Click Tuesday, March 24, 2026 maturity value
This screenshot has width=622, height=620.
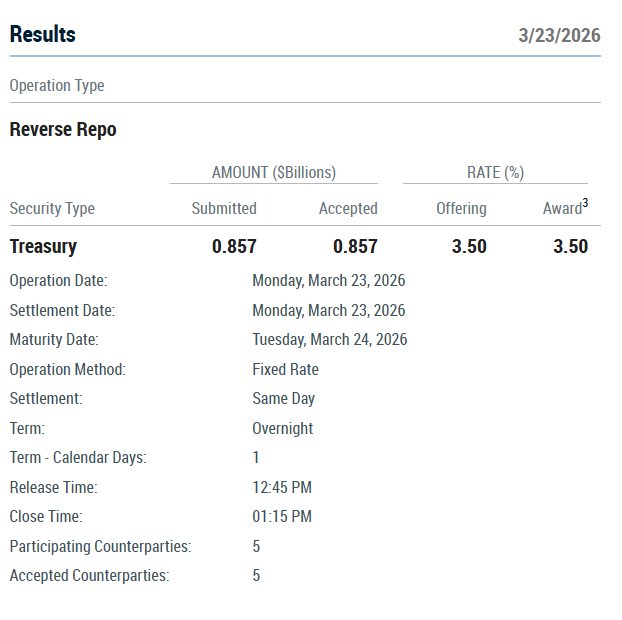(330, 340)
